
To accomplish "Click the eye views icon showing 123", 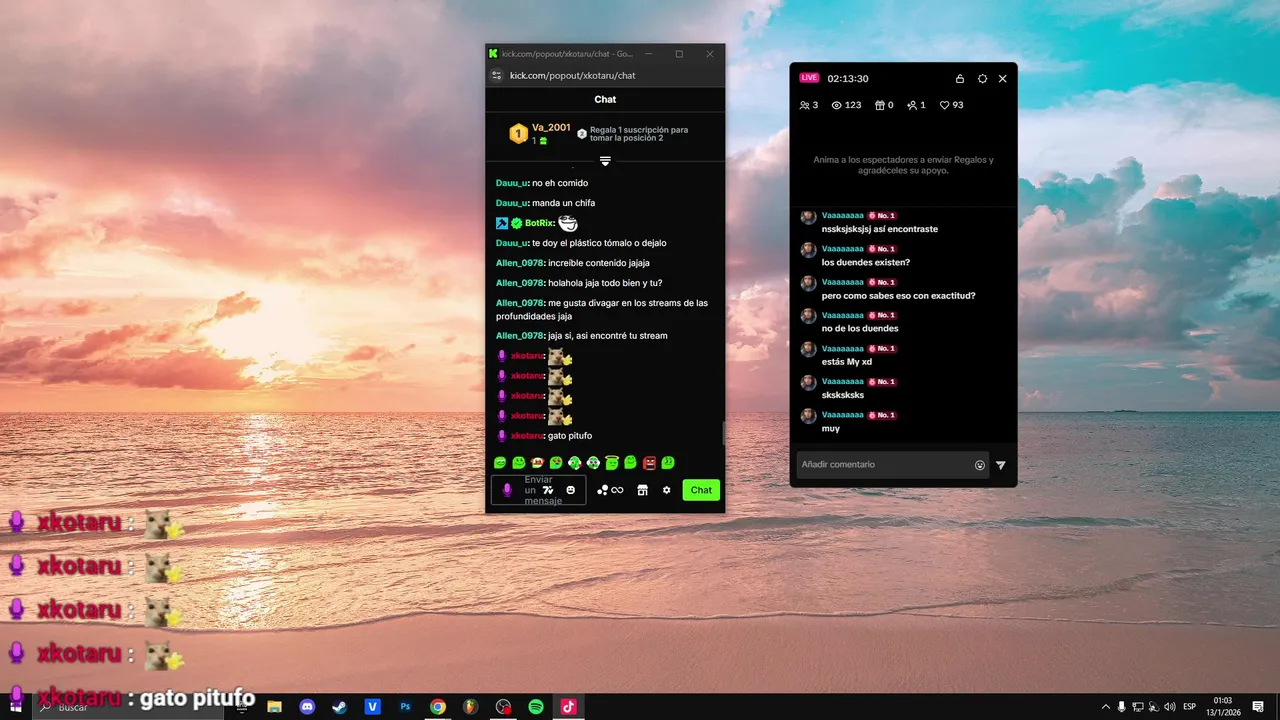I will tap(837, 105).
